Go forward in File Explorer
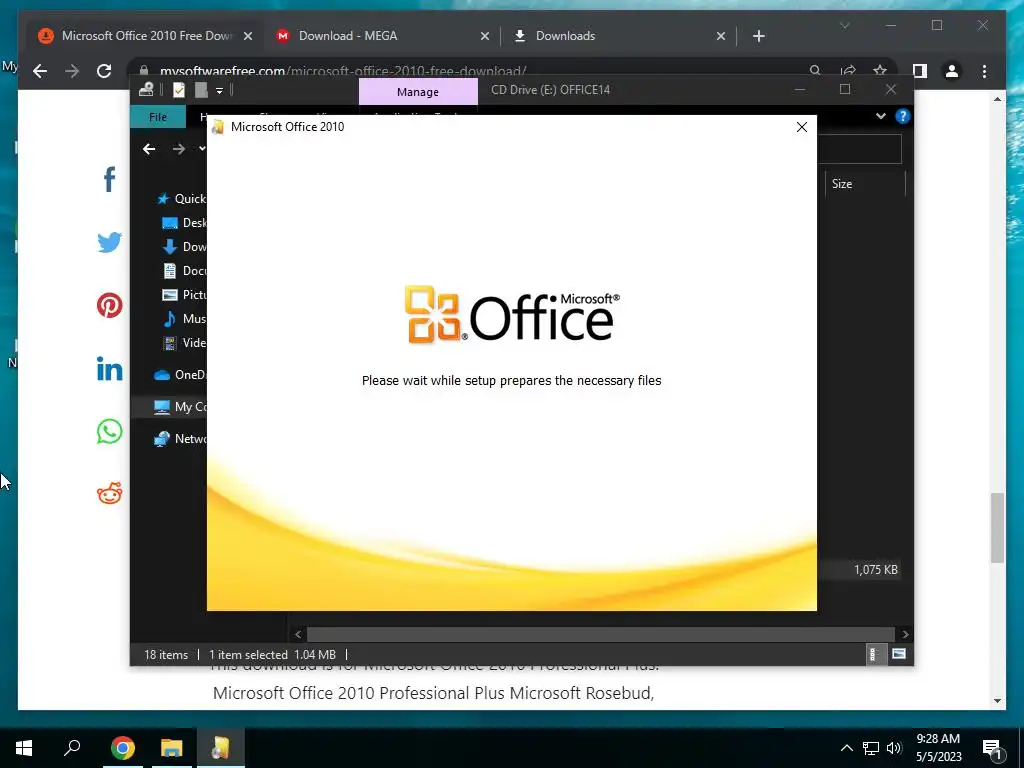This screenshot has height=768, width=1024. coord(178,150)
